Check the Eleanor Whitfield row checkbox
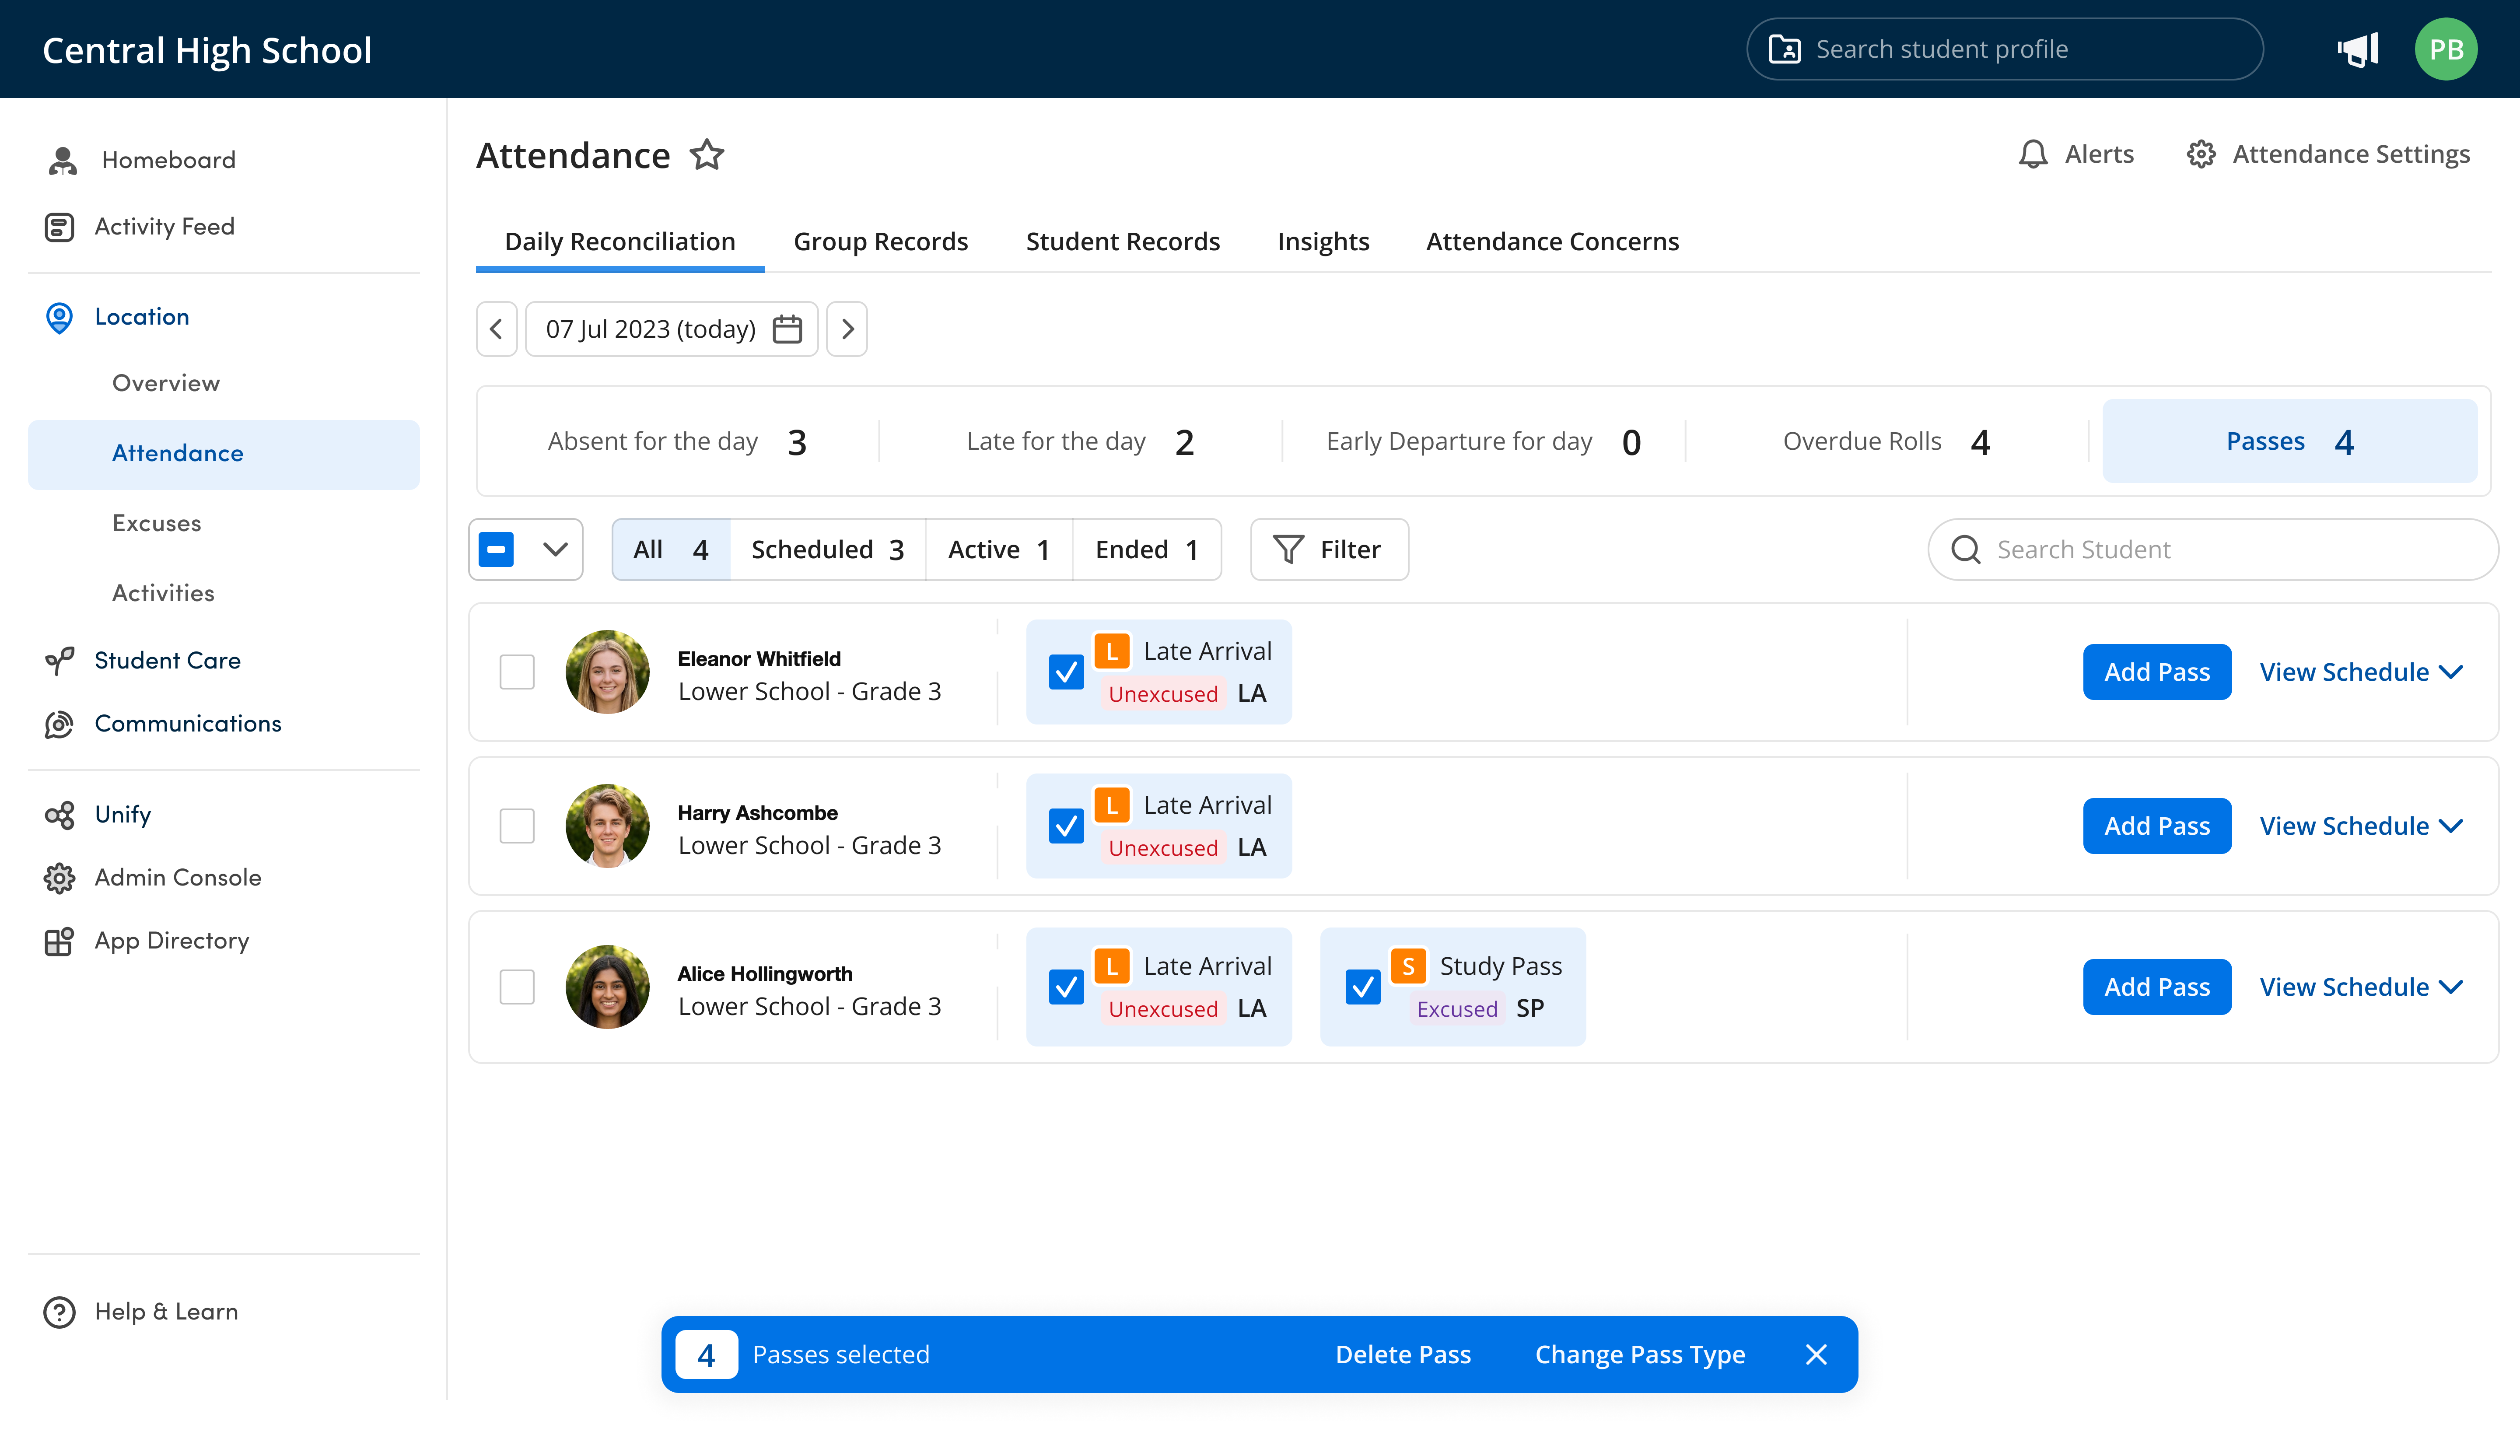 tap(517, 672)
